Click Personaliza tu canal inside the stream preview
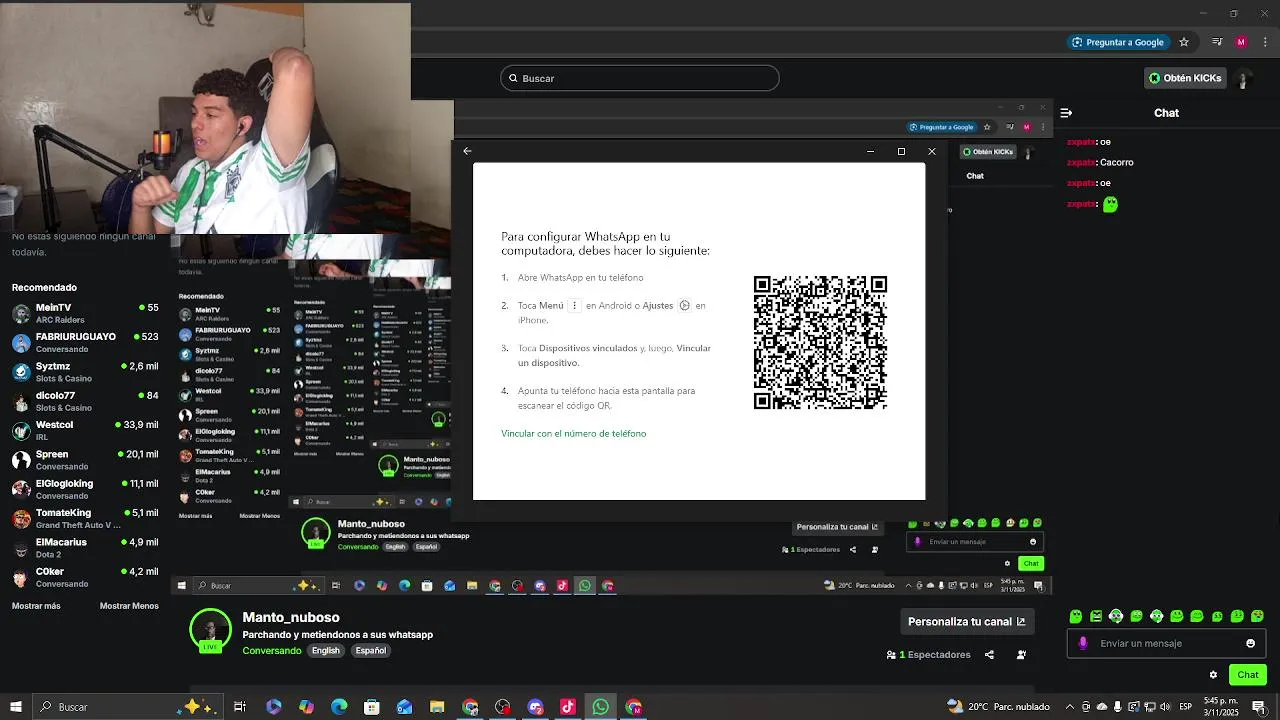 (837, 527)
